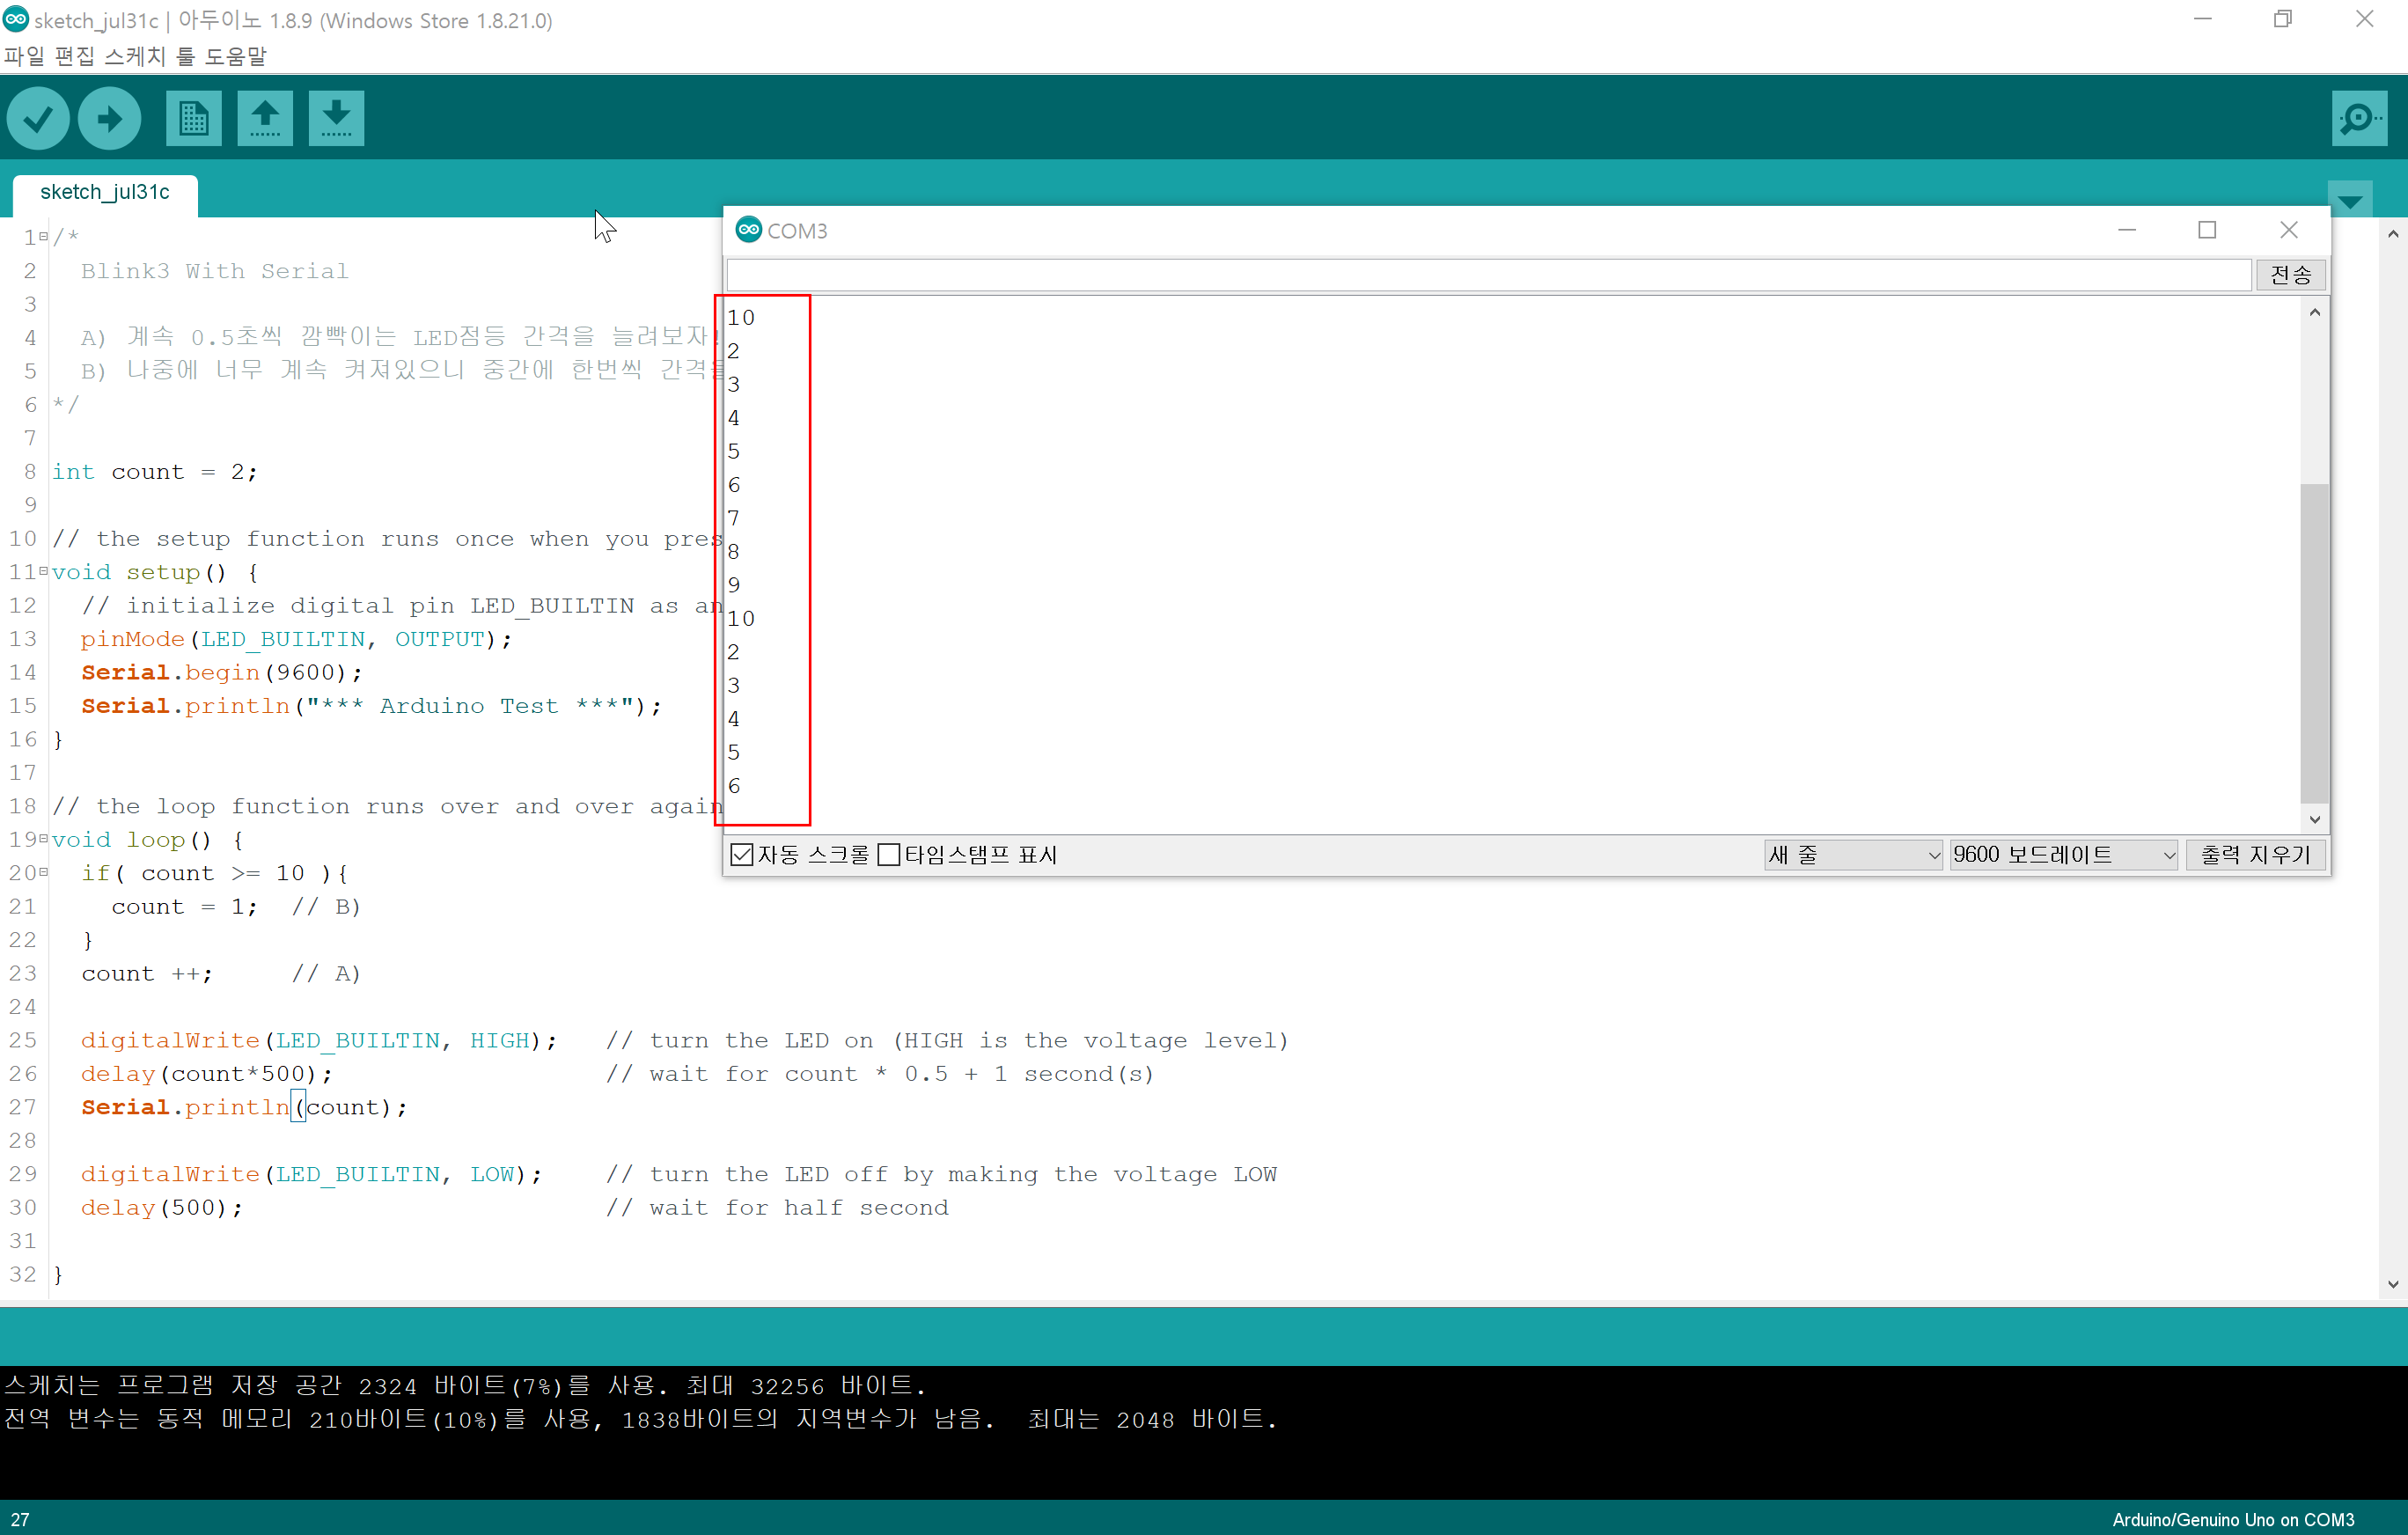Select the sketch_jul31c tab
2408x1535 pixels.
coord(105,192)
